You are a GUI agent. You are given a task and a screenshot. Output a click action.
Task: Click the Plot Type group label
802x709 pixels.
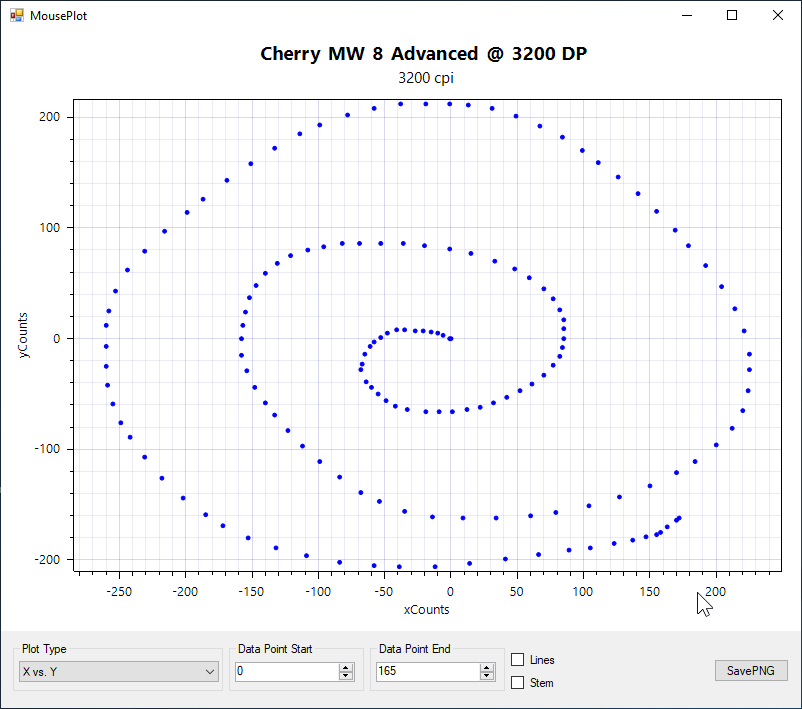[44, 649]
